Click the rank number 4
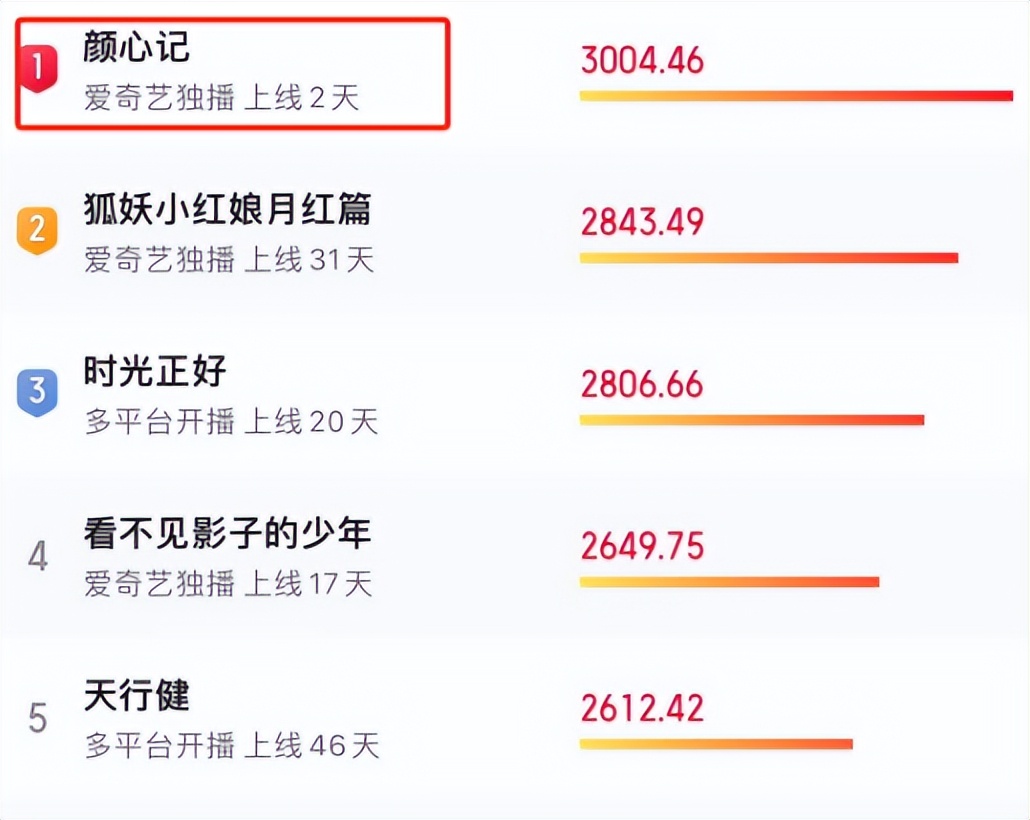The image size is (1030, 820). (37, 556)
